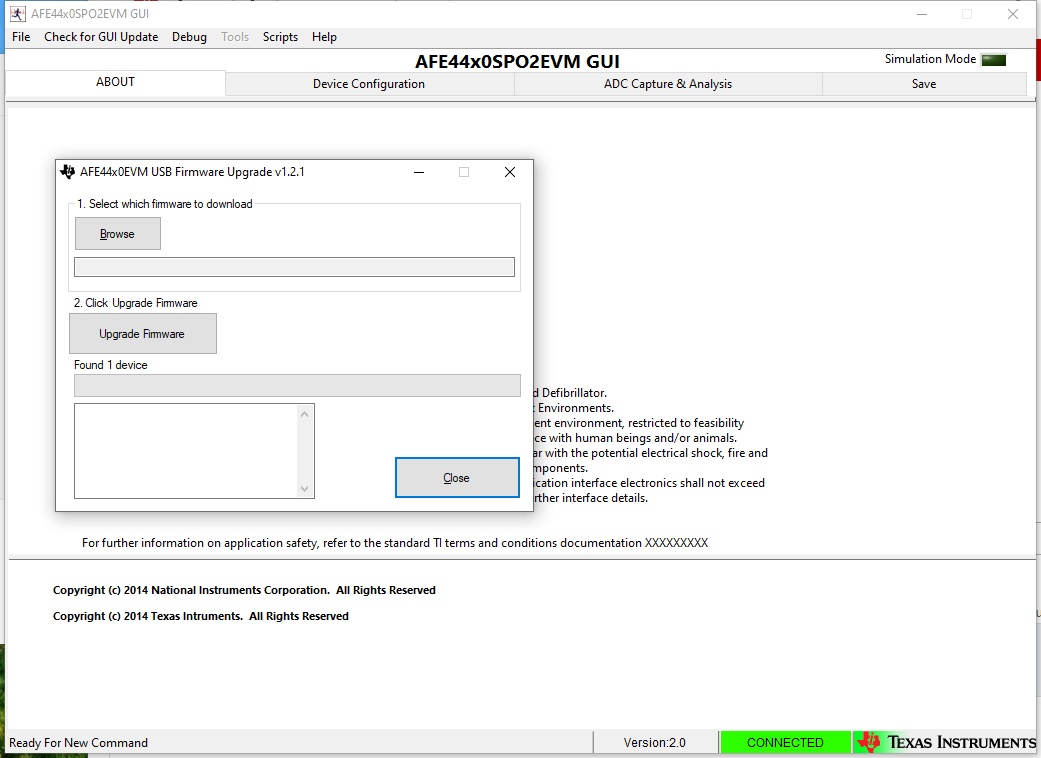
Task: Click the firmware upgrade progress bar
Action: point(297,386)
